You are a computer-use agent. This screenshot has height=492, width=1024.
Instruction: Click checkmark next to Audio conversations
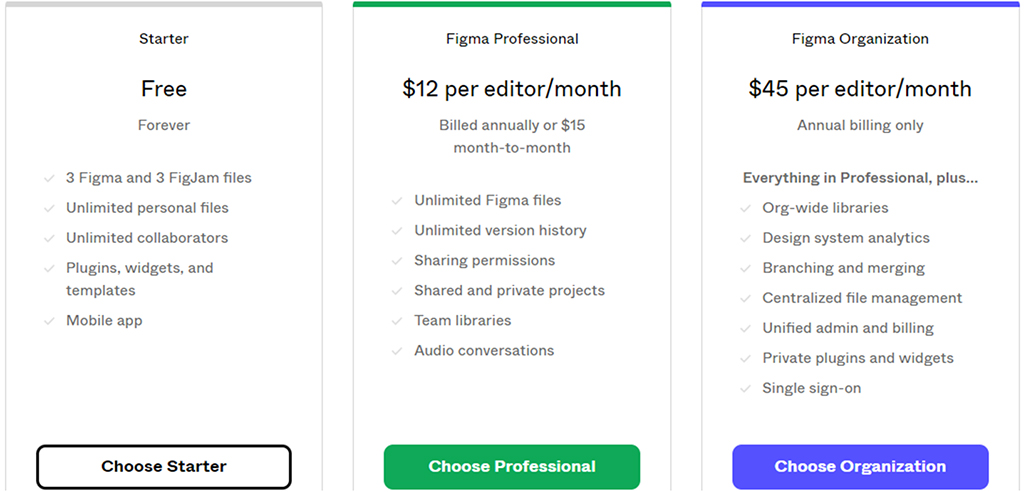tap(397, 351)
